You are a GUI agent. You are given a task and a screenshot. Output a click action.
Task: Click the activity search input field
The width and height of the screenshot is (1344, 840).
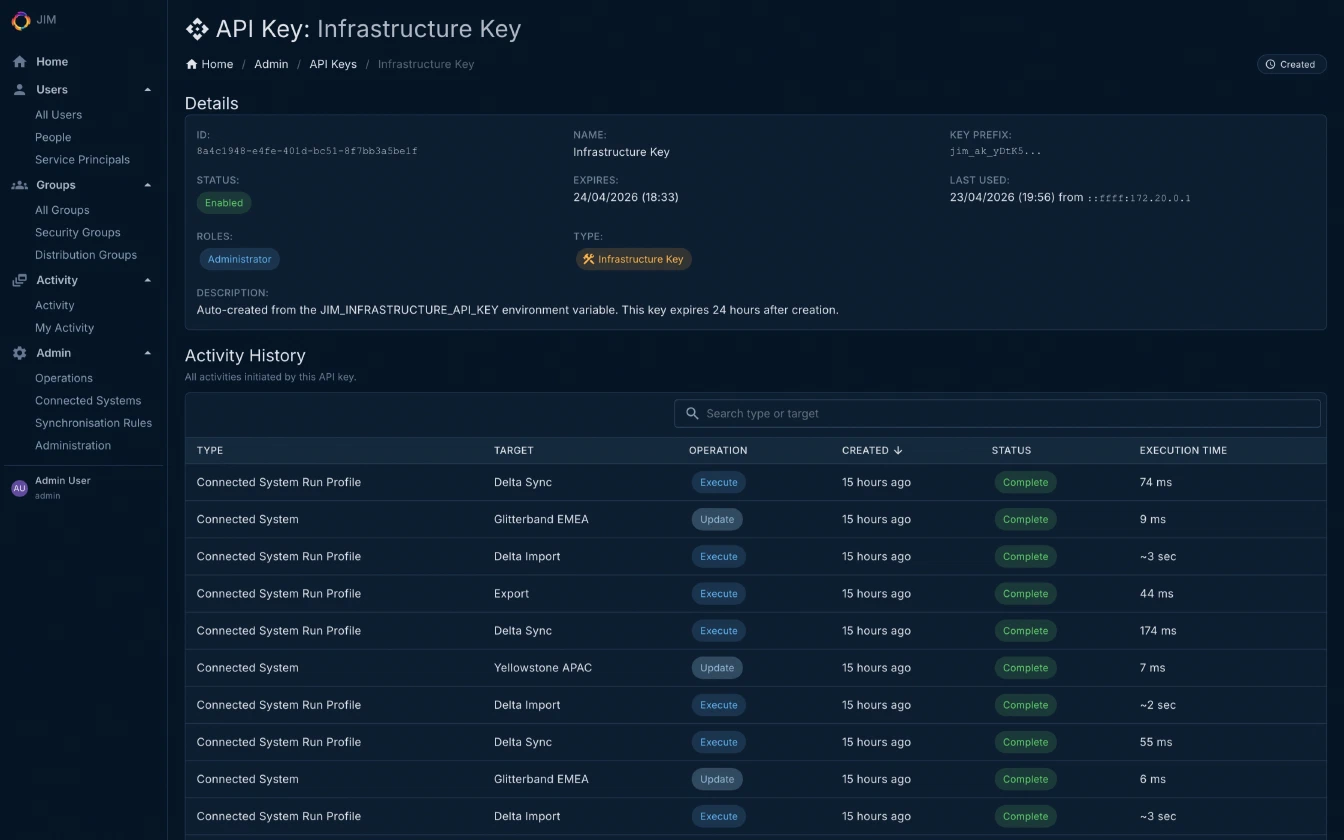pos(997,413)
